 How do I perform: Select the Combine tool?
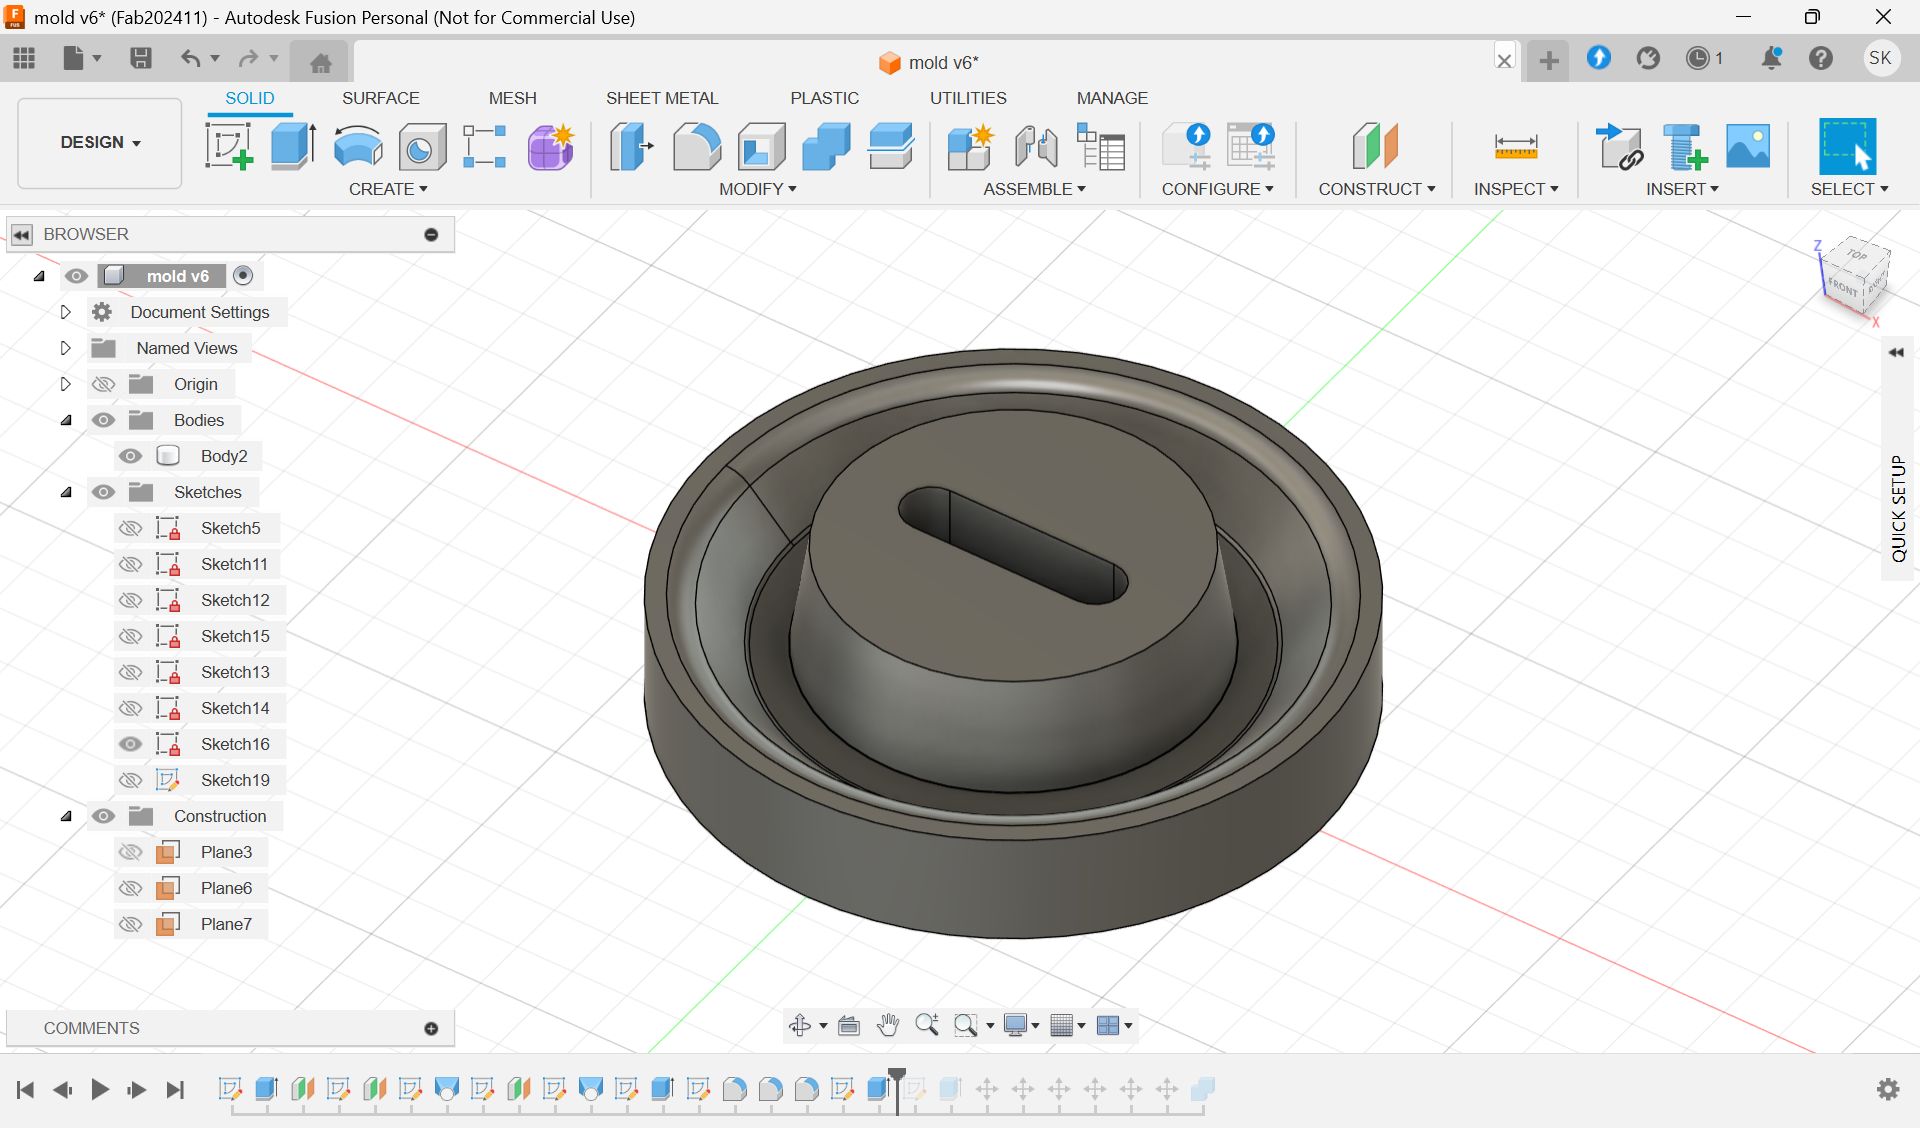coord(826,146)
